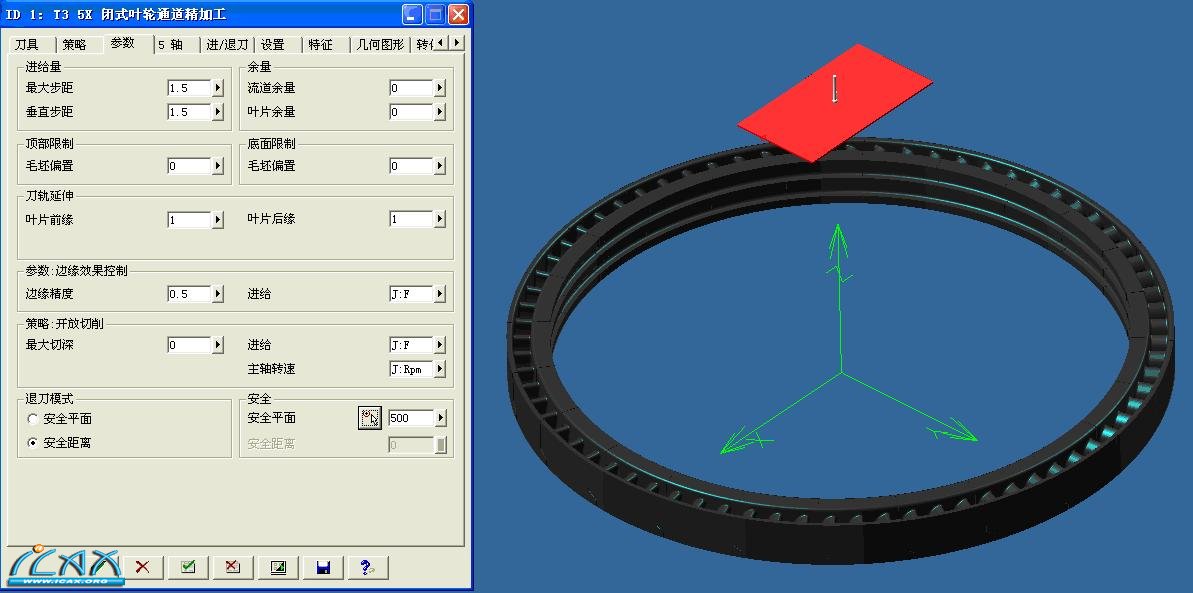Open the 最大切深 value arrow
The height and width of the screenshot is (593, 1193).
pyautogui.click(x=218, y=346)
